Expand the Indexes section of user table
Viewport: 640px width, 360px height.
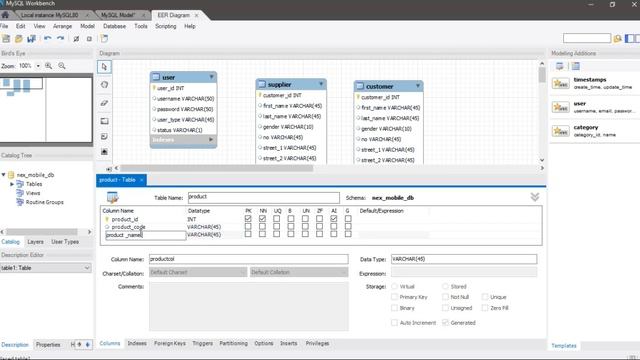tap(211, 140)
